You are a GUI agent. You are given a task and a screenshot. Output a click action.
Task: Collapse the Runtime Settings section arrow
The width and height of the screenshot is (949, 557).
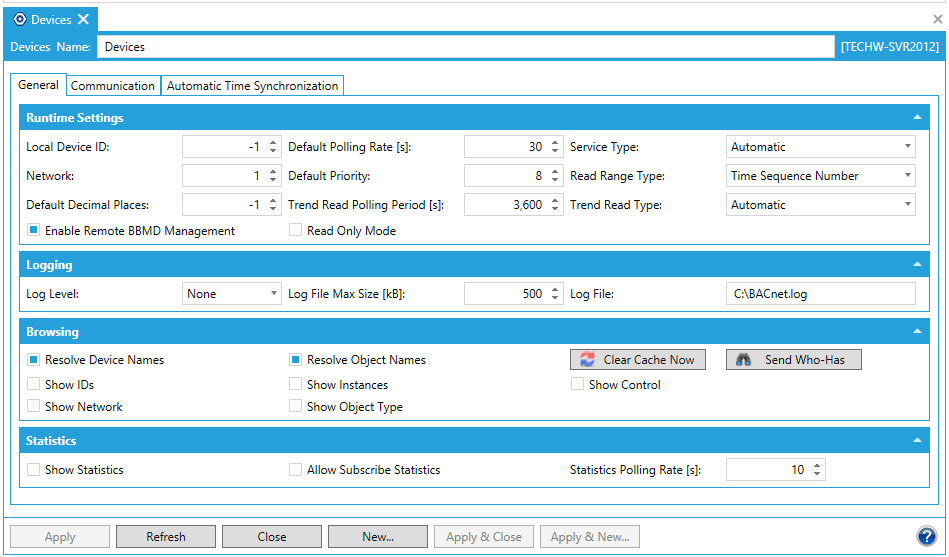coord(916,117)
